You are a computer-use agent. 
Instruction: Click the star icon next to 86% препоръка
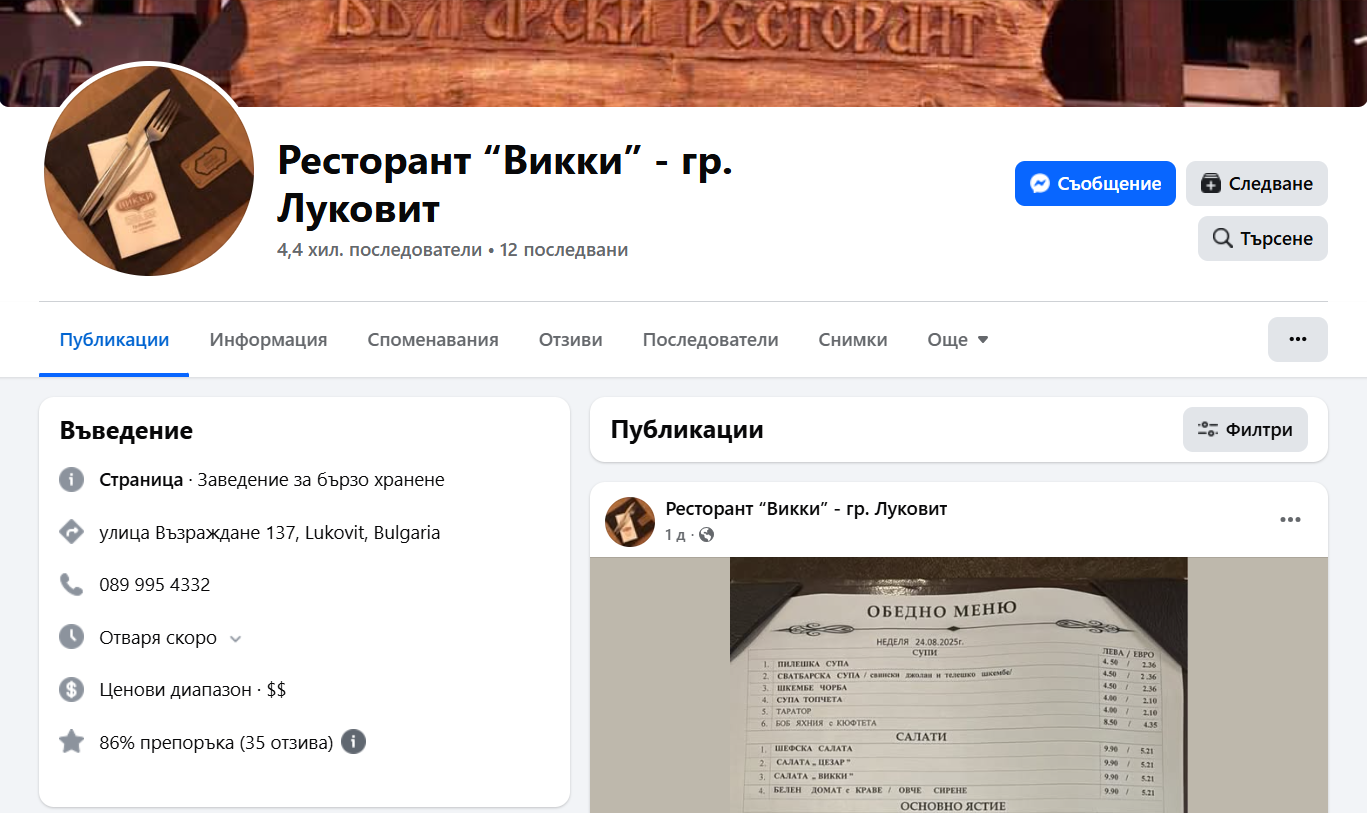pos(71,742)
